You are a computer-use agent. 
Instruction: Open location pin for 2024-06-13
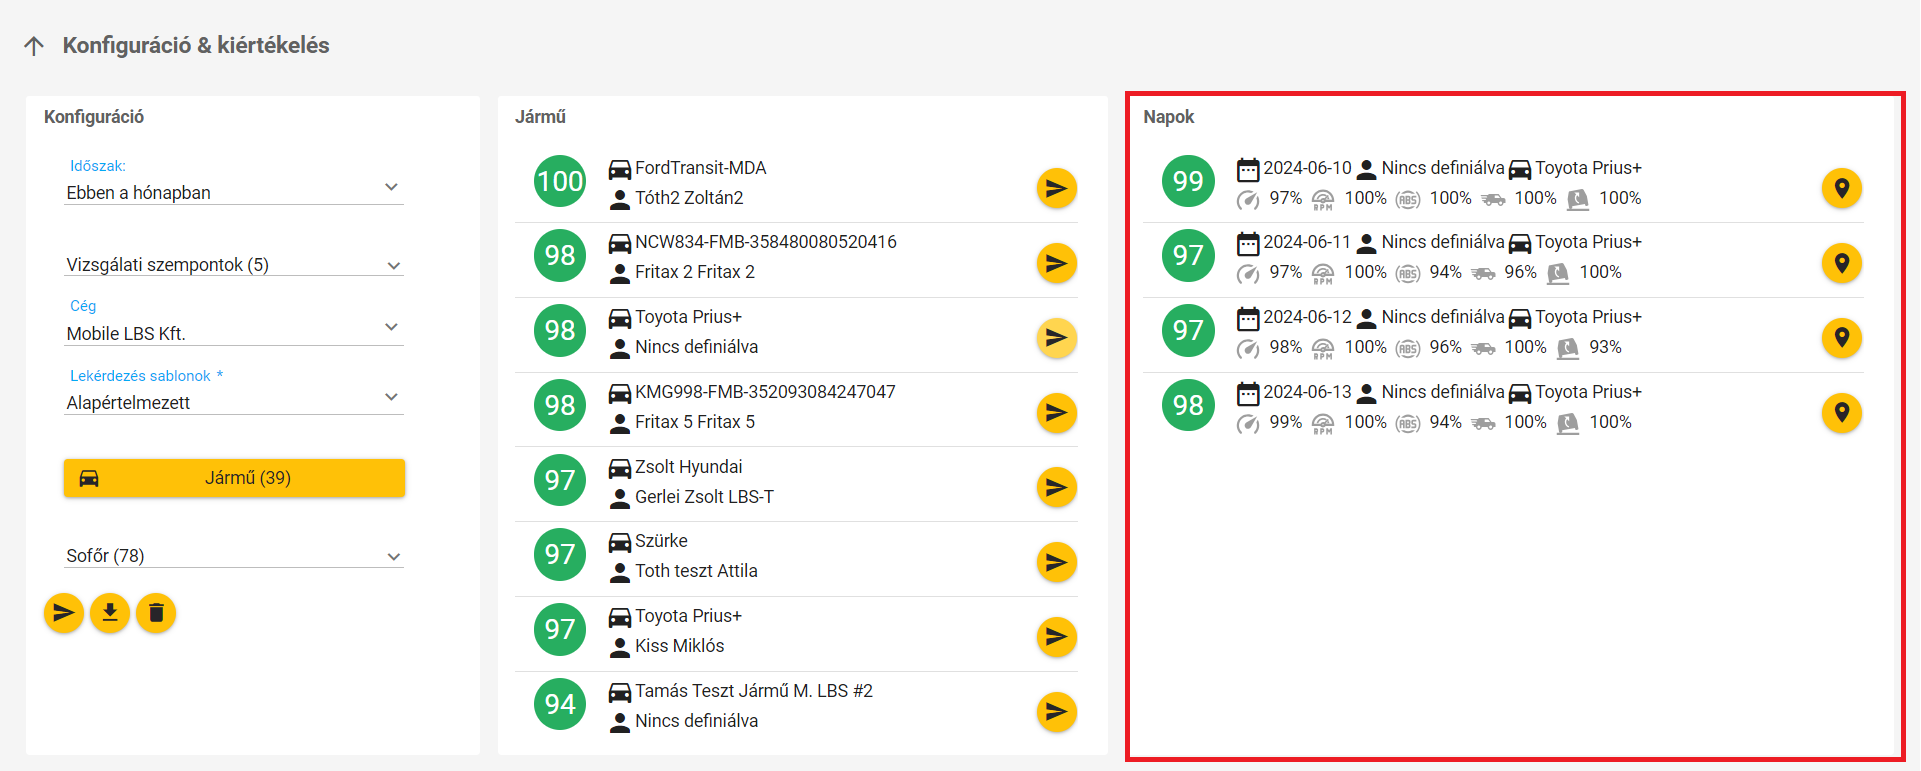1841,412
